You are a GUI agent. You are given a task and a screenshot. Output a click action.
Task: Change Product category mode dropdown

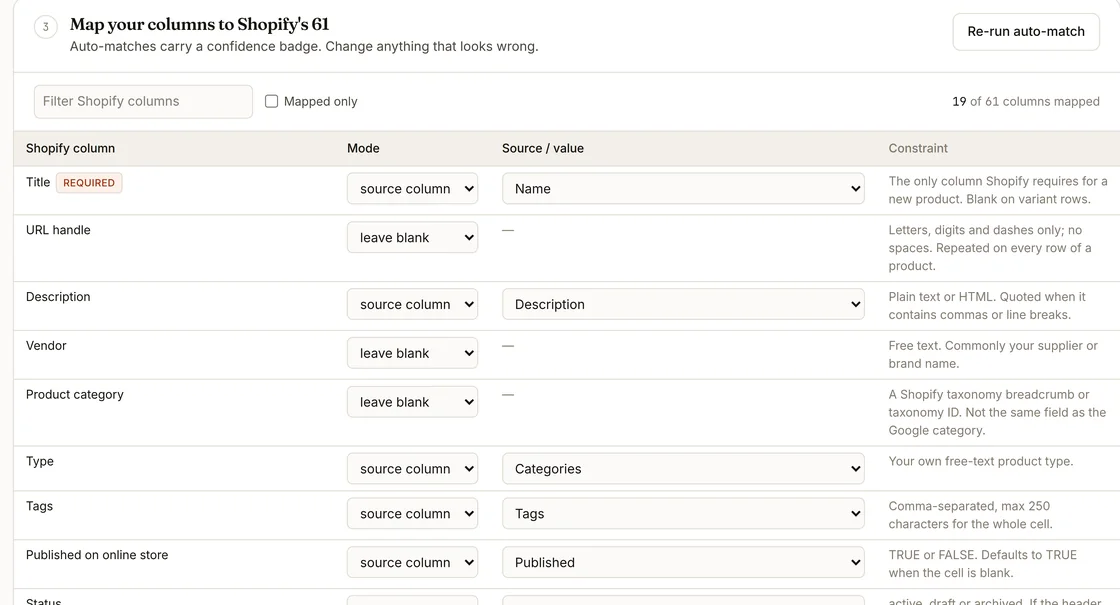click(412, 402)
